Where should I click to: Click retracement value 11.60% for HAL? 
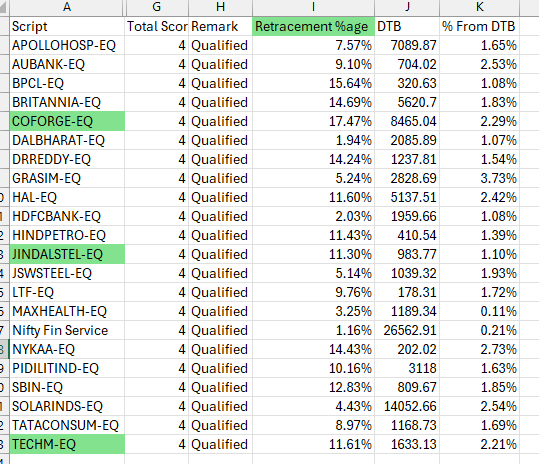point(313,197)
